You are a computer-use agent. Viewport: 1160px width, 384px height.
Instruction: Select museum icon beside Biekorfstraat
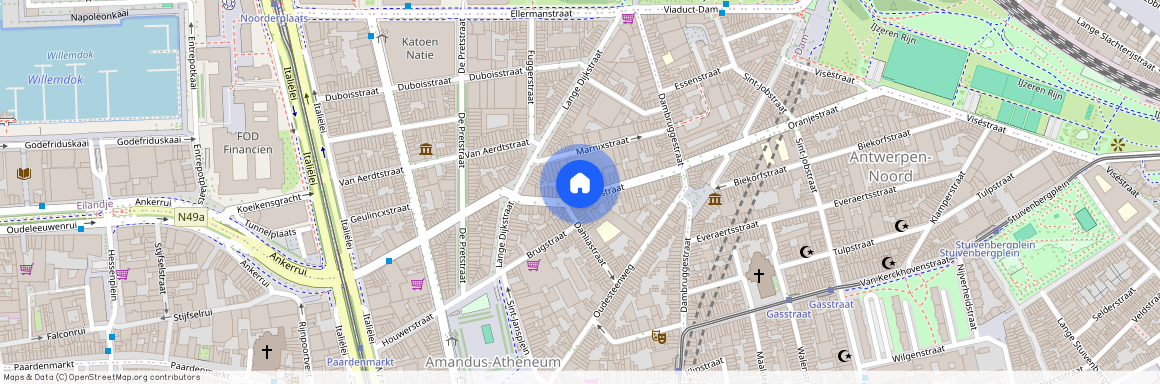click(x=715, y=199)
